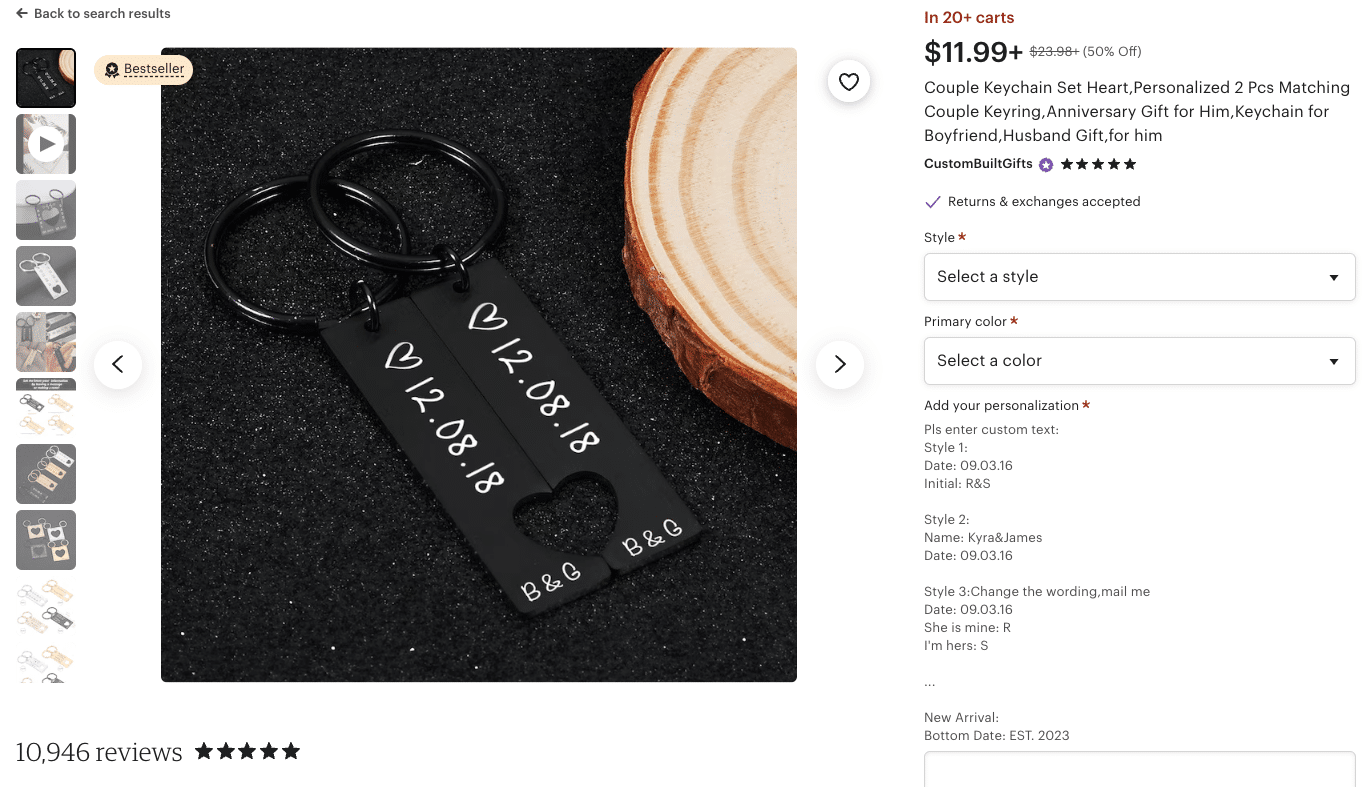This screenshot has width=1371, height=787.
Task: Select silver keychain with heart thumbnail
Action: tap(46, 276)
